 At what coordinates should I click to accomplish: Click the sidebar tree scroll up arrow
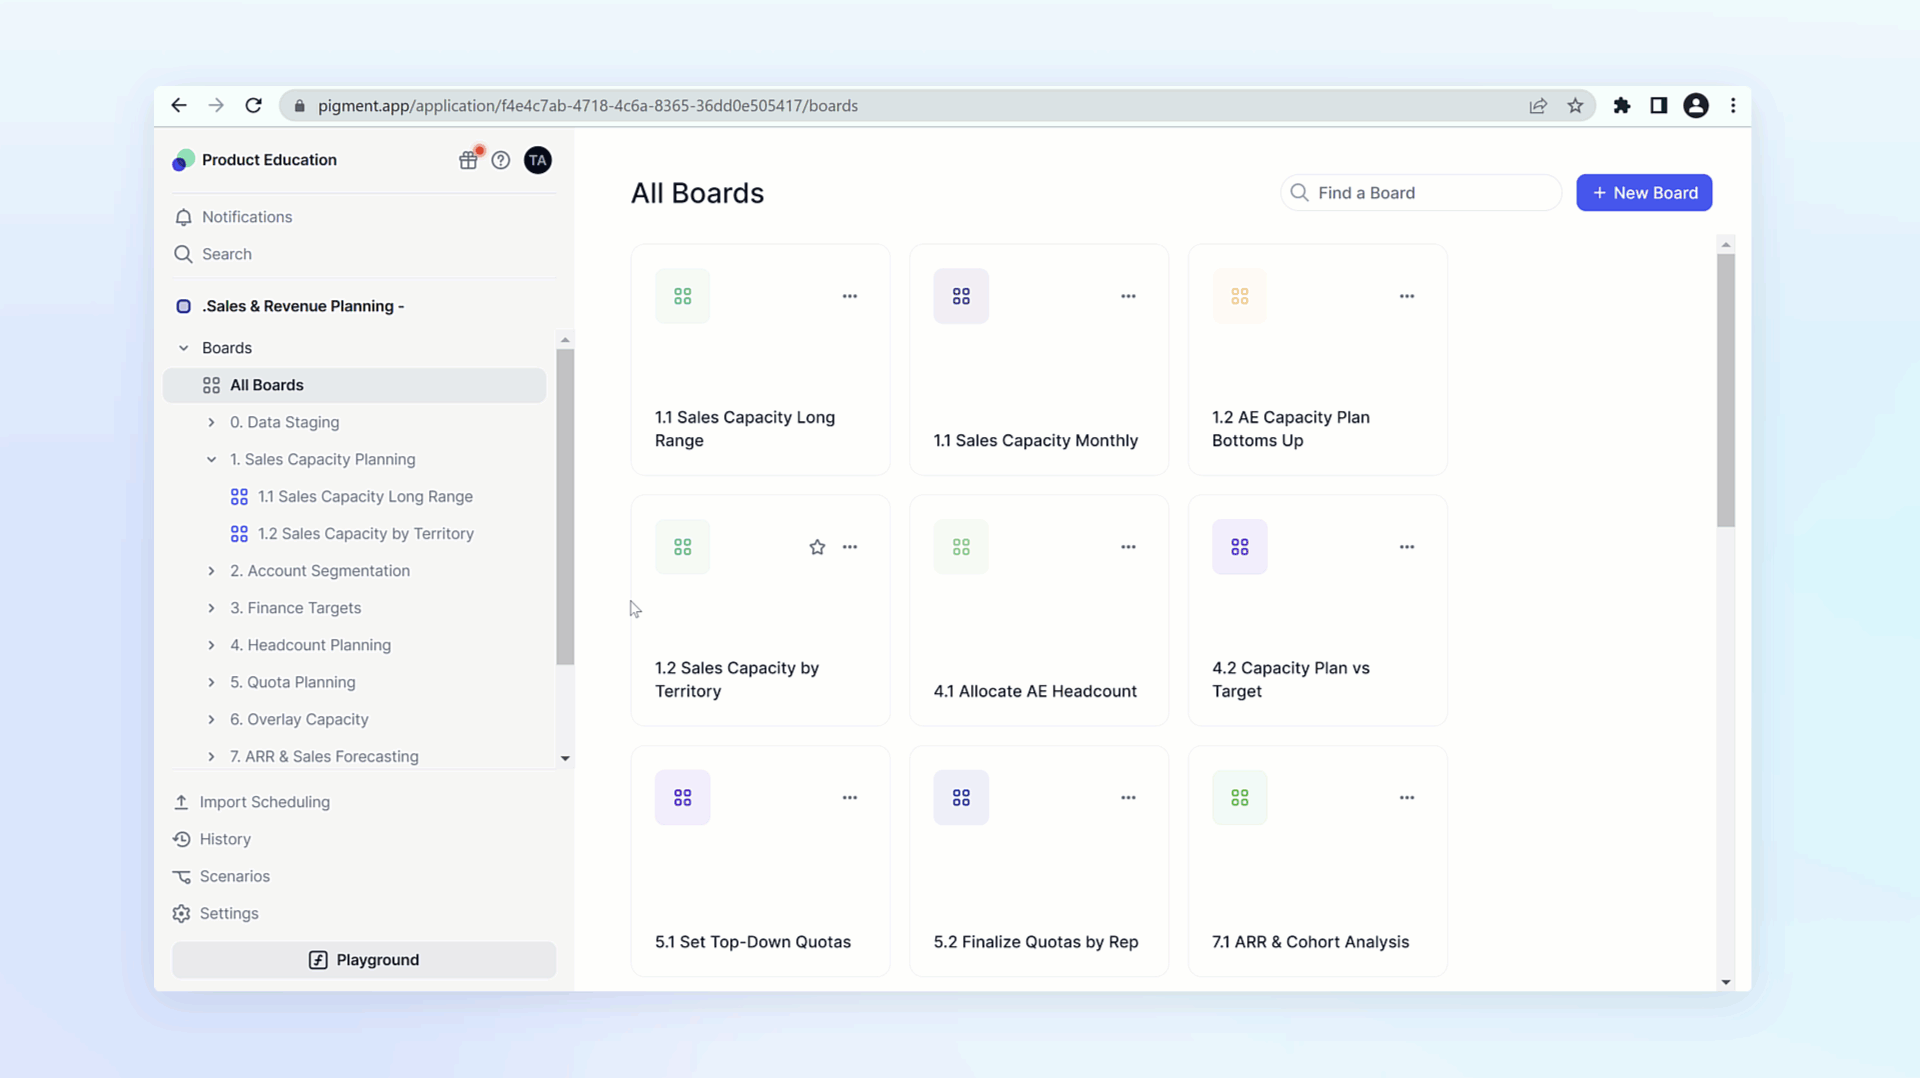click(565, 340)
